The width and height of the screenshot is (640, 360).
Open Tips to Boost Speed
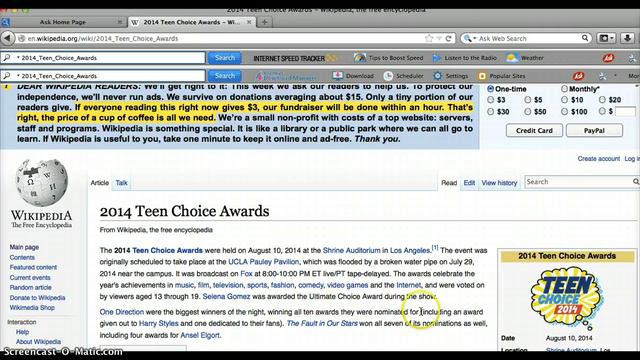(389, 58)
